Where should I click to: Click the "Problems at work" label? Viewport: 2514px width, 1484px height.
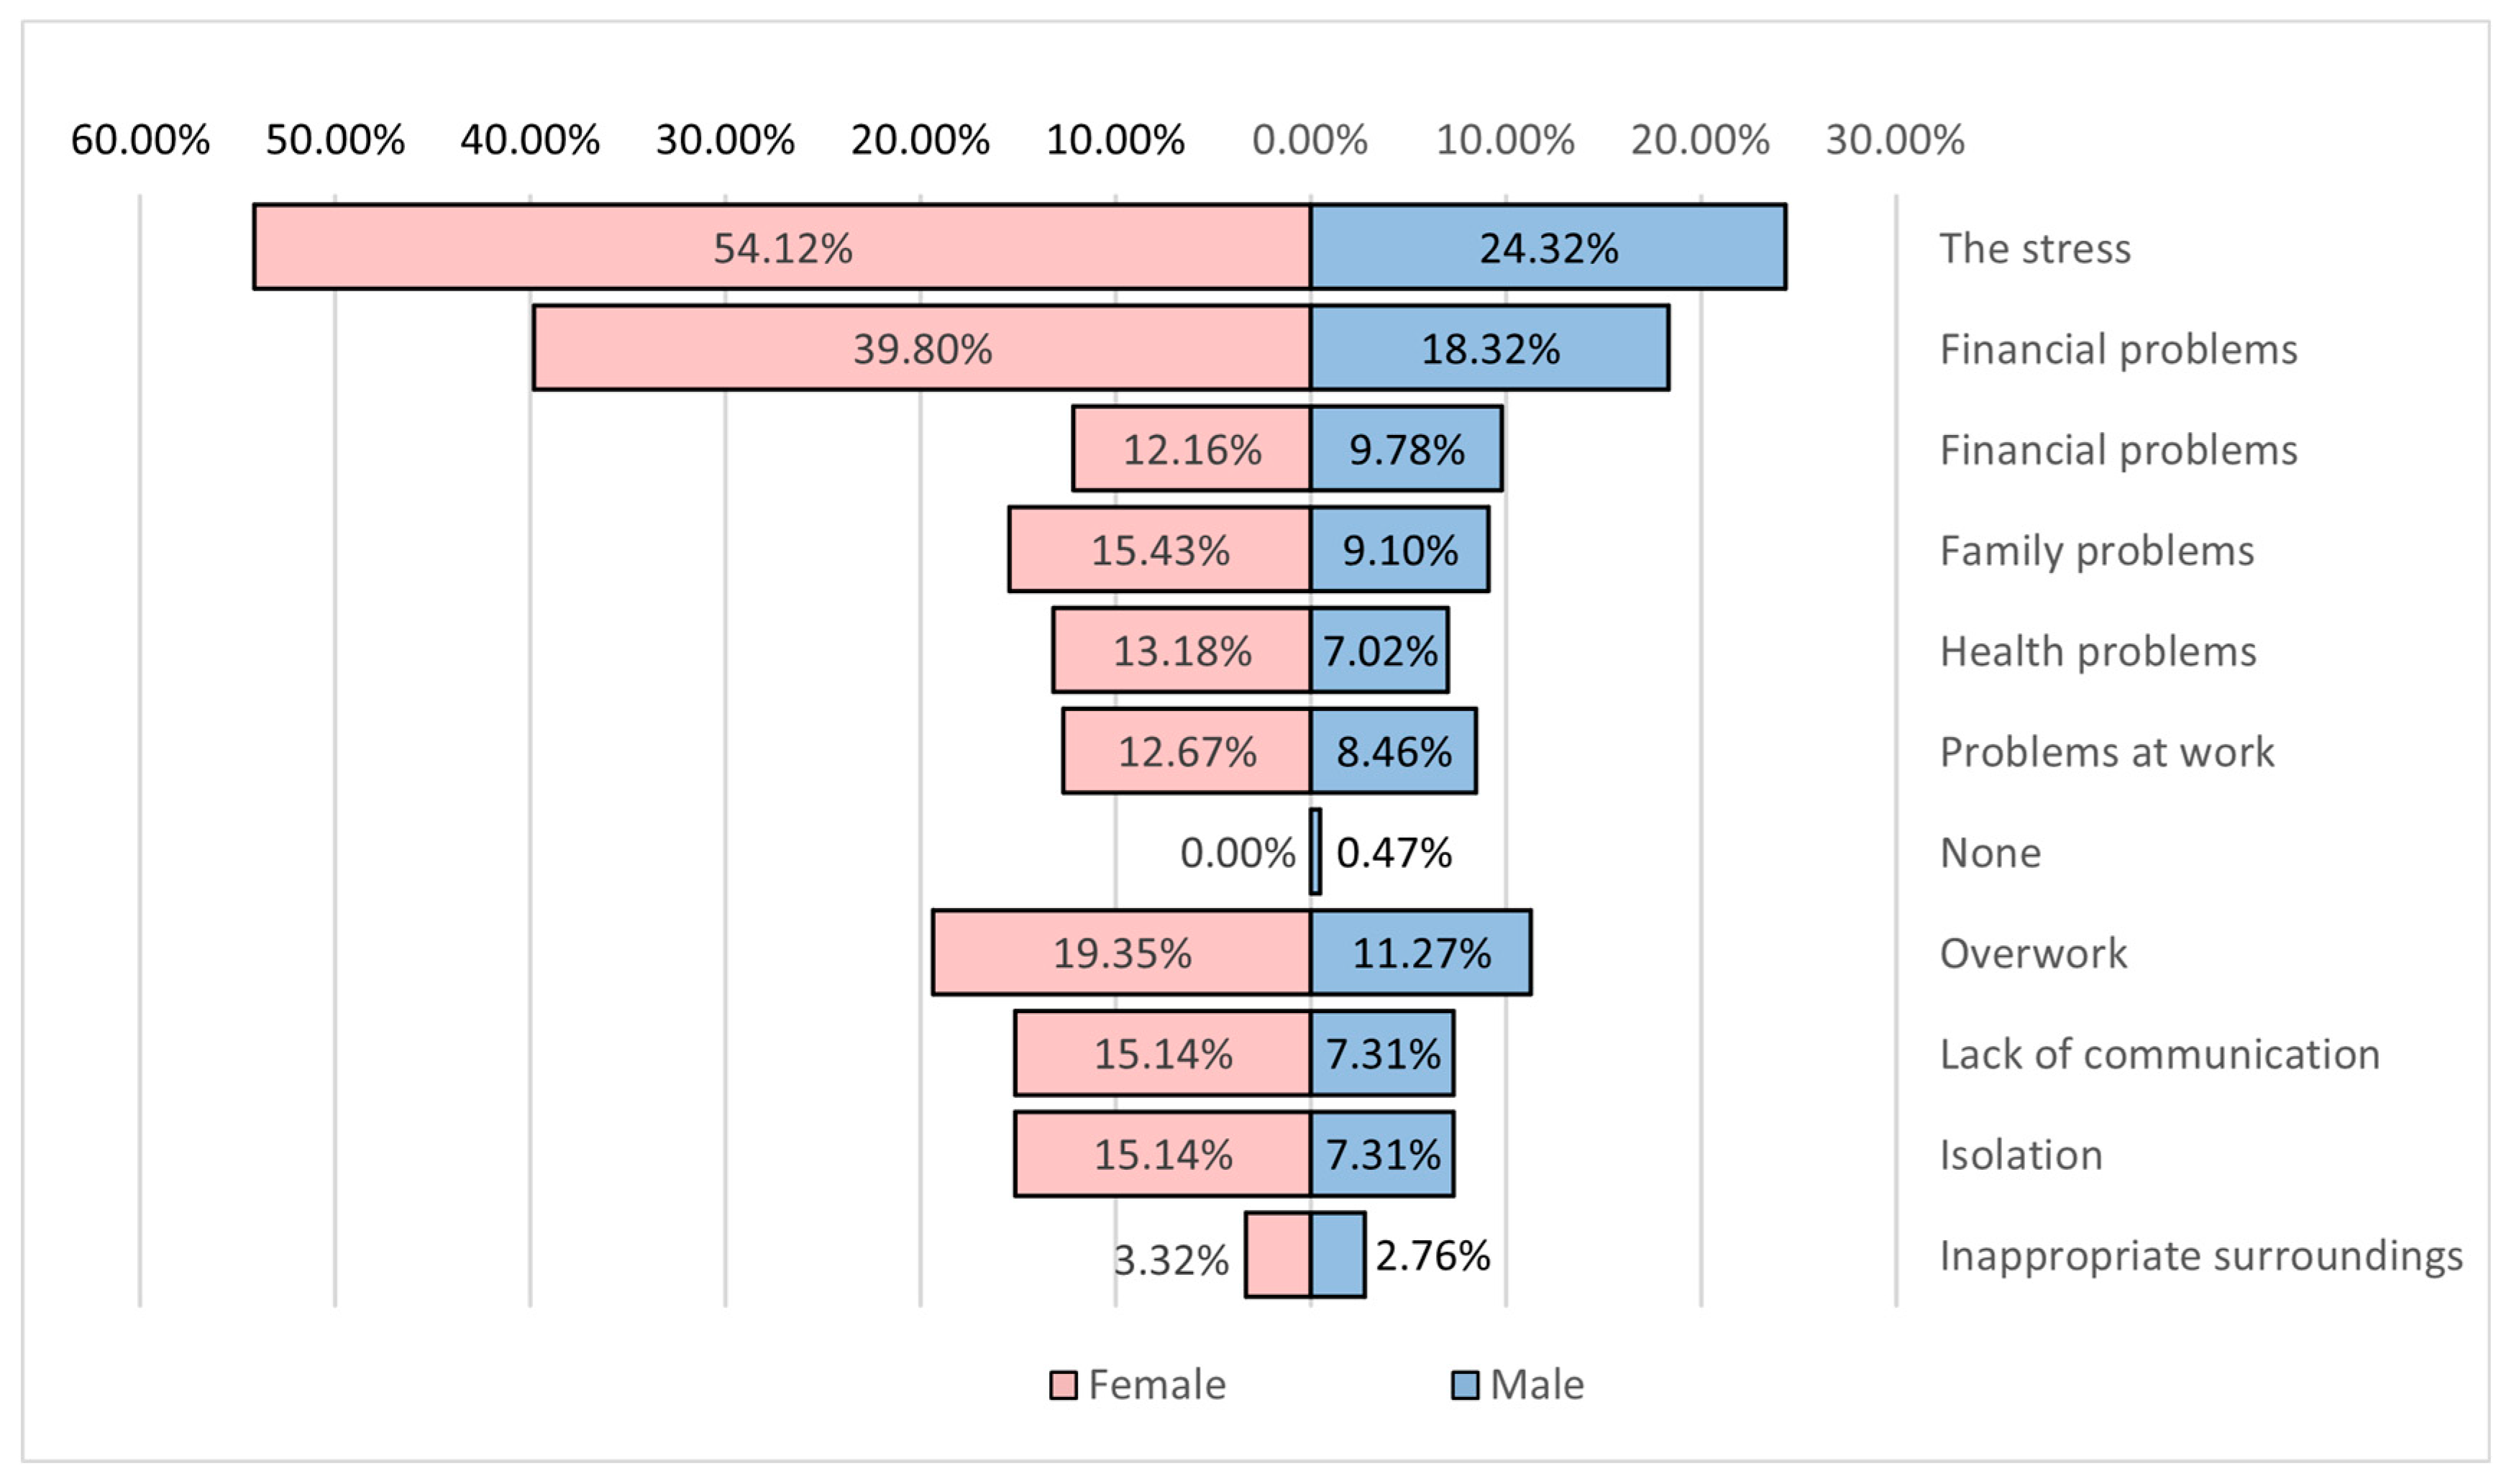(x=2106, y=752)
